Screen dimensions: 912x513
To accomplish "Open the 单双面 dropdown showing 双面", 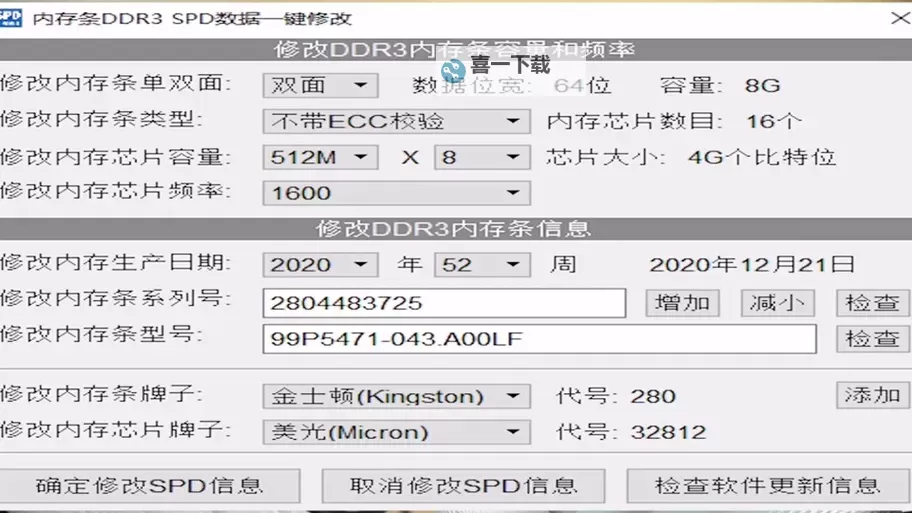I will [320, 86].
